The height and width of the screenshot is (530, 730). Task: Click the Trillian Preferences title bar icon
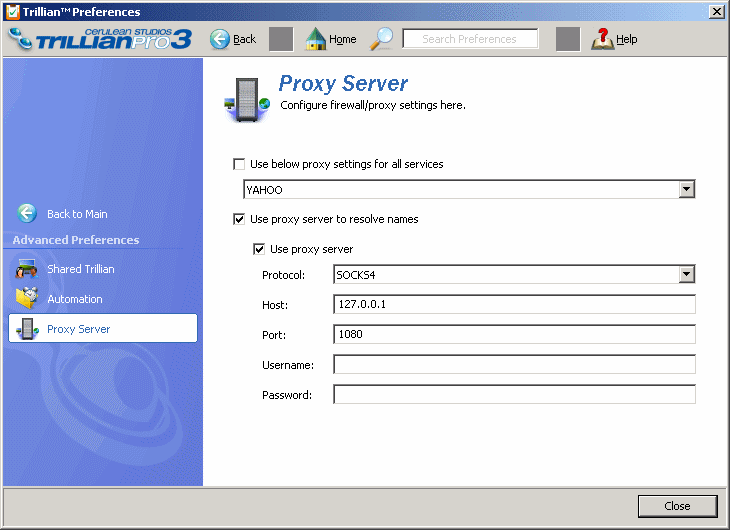tap(13, 12)
